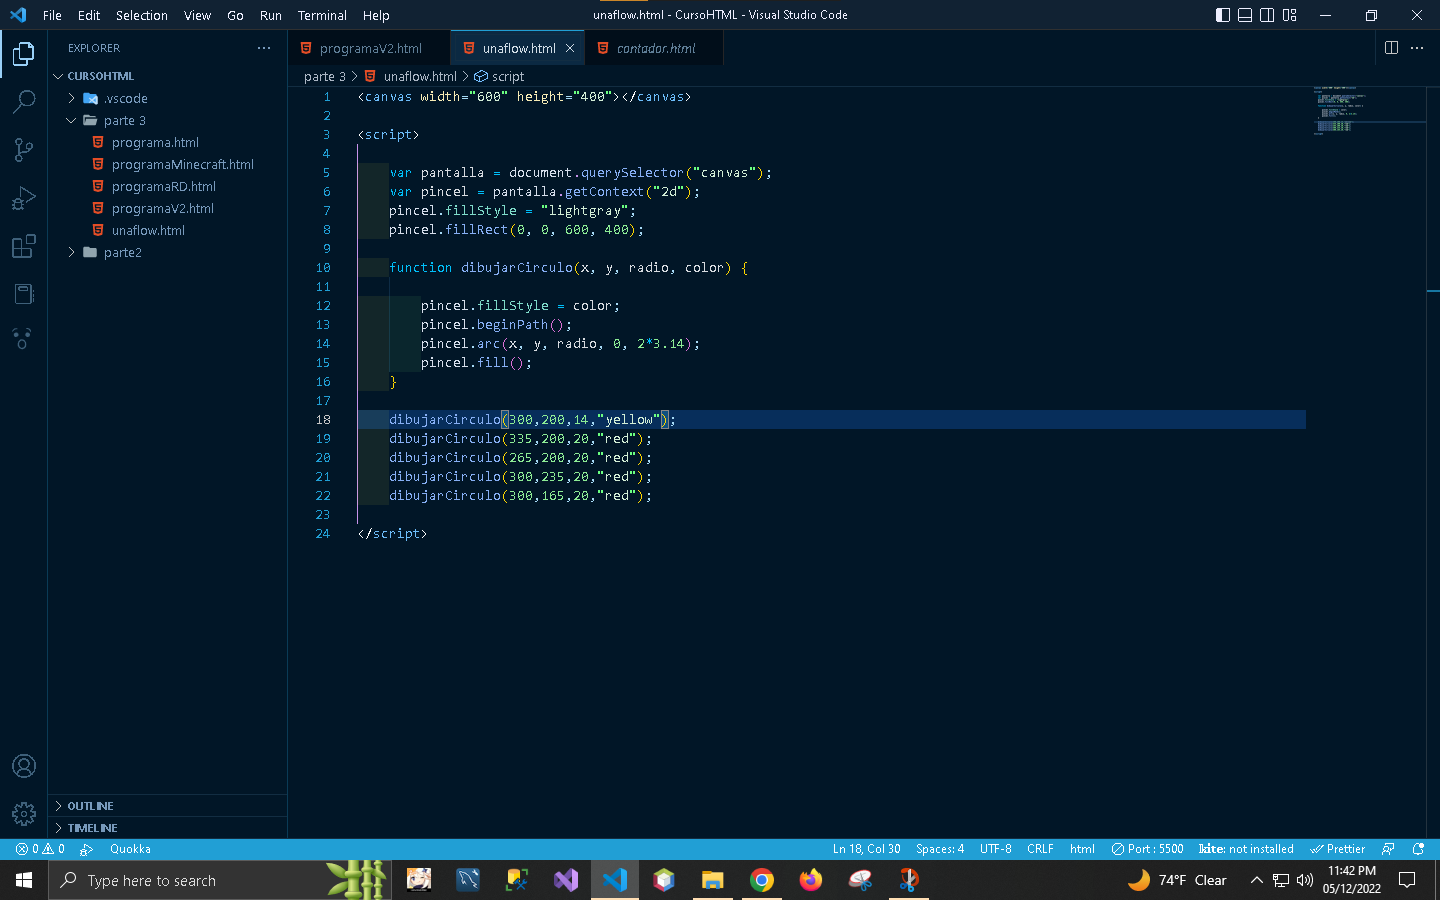1440x900 pixels.
Task: Split the editor to the right
Action: point(1391,48)
